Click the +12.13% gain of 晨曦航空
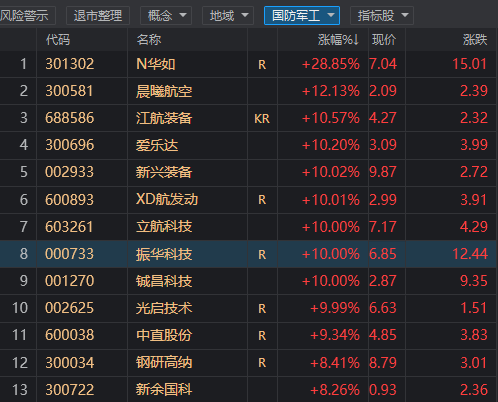 pos(331,91)
